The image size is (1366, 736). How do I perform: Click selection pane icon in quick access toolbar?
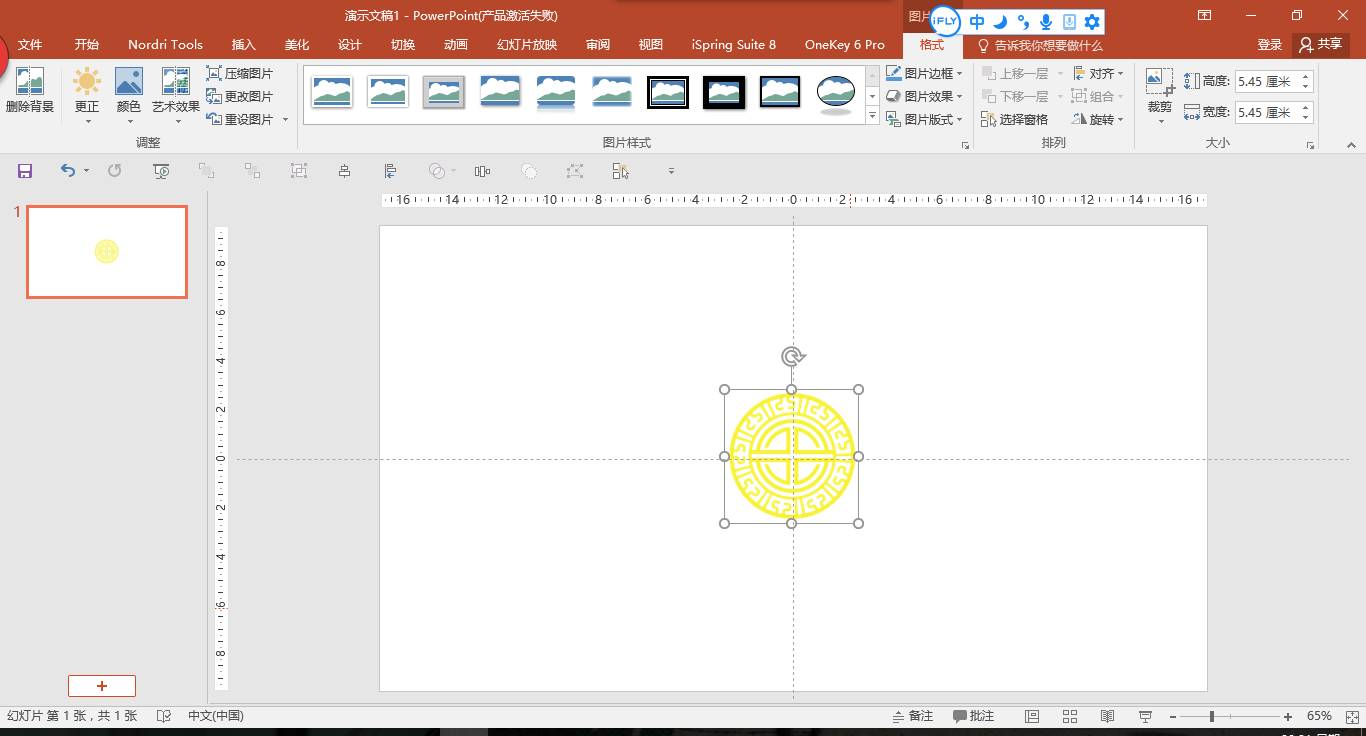621,171
